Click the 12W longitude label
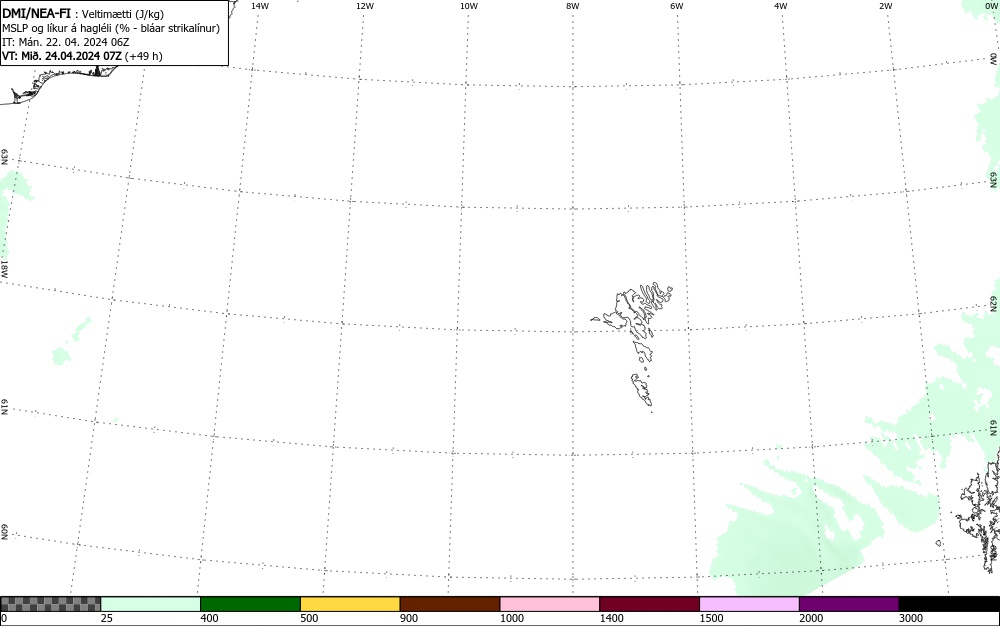 coord(365,6)
